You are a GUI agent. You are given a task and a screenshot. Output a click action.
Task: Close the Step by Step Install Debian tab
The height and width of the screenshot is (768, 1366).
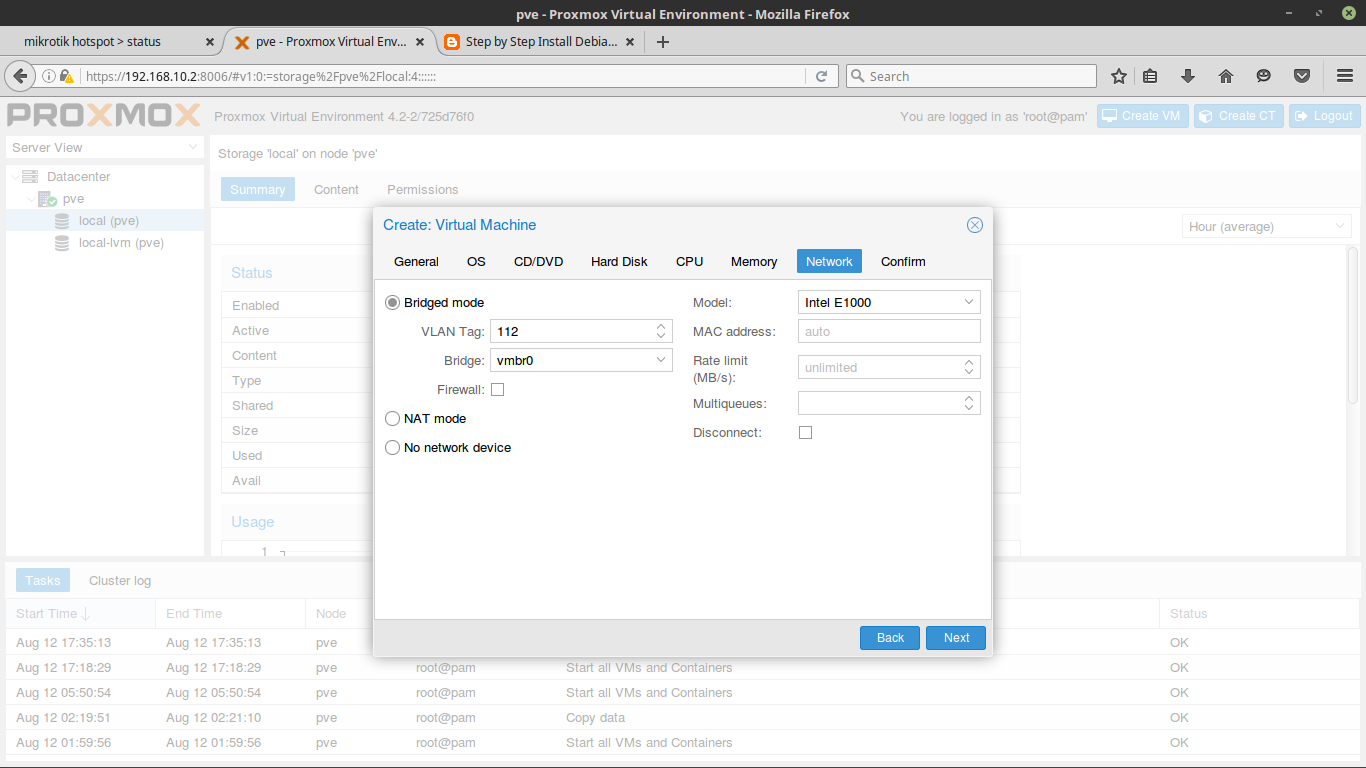pos(630,42)
